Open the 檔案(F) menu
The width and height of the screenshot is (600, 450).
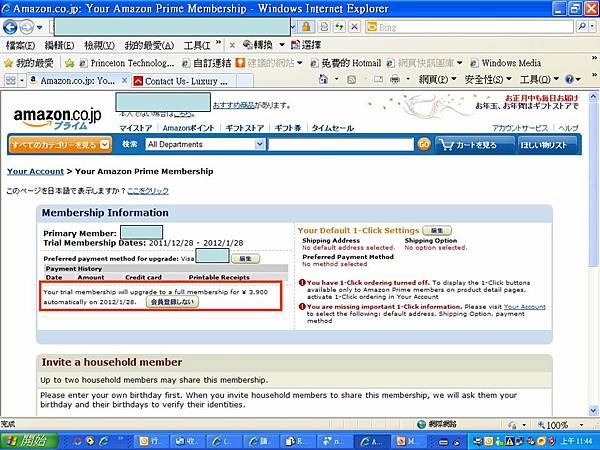[x=20, y=46]
